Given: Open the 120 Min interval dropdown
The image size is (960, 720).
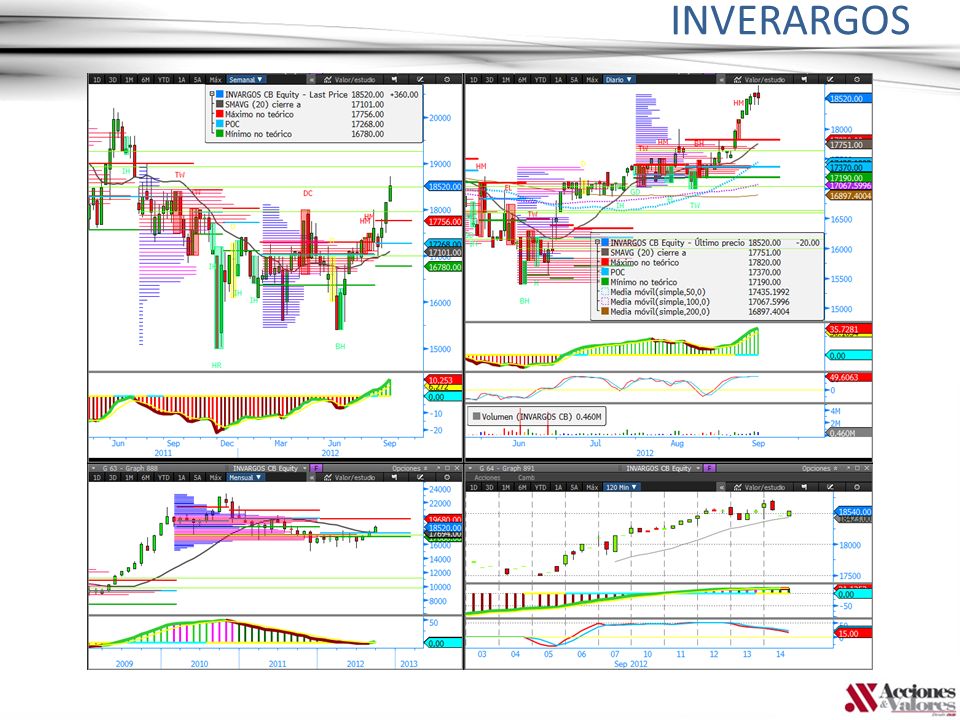Looking at the screenshot, I should 621,487.
